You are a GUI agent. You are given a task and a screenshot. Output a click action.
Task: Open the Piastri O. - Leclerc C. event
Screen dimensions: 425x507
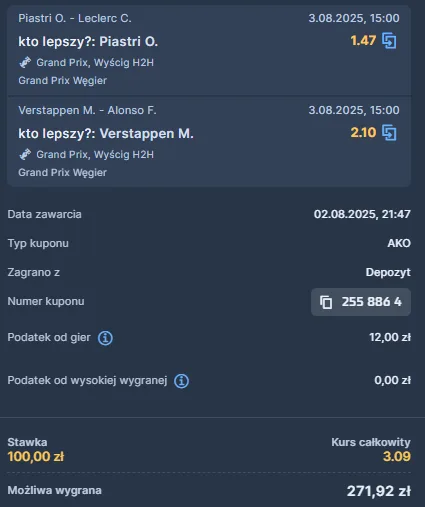(75, 18)
